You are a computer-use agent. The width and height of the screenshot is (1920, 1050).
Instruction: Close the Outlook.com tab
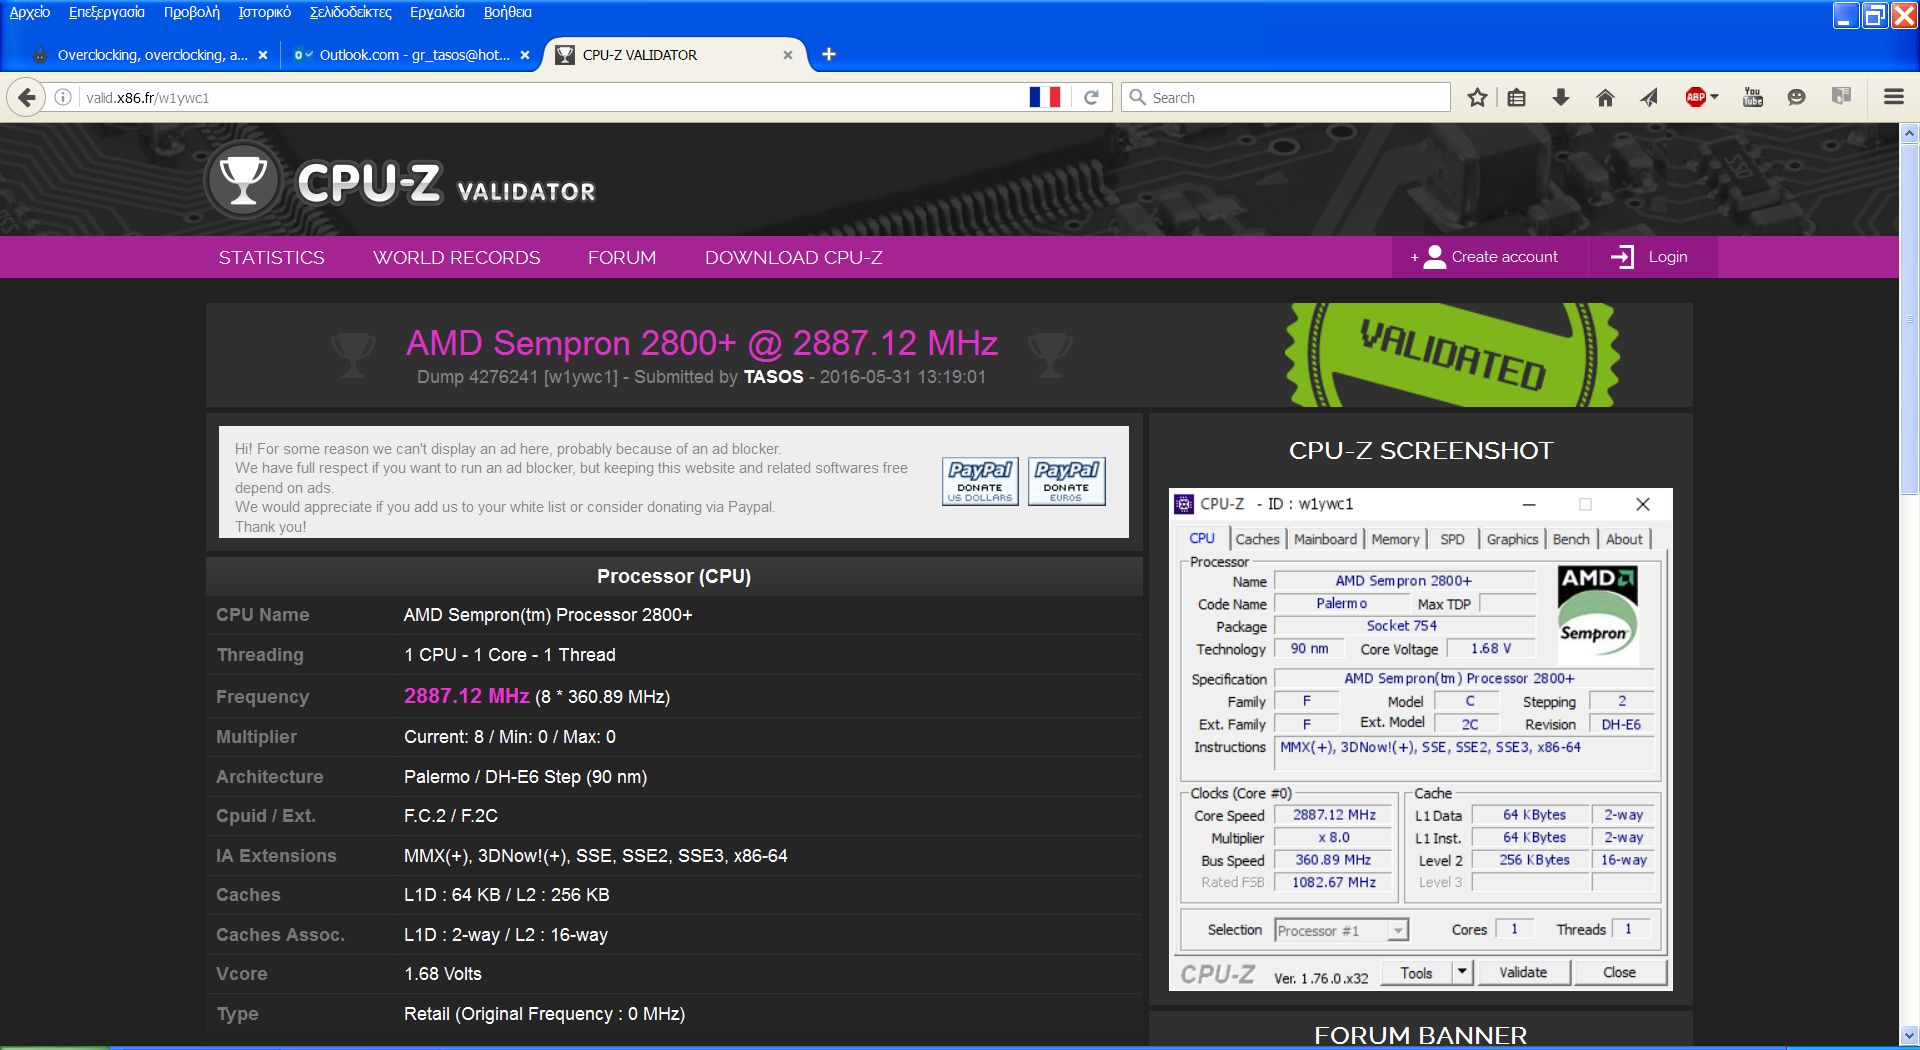525,55
